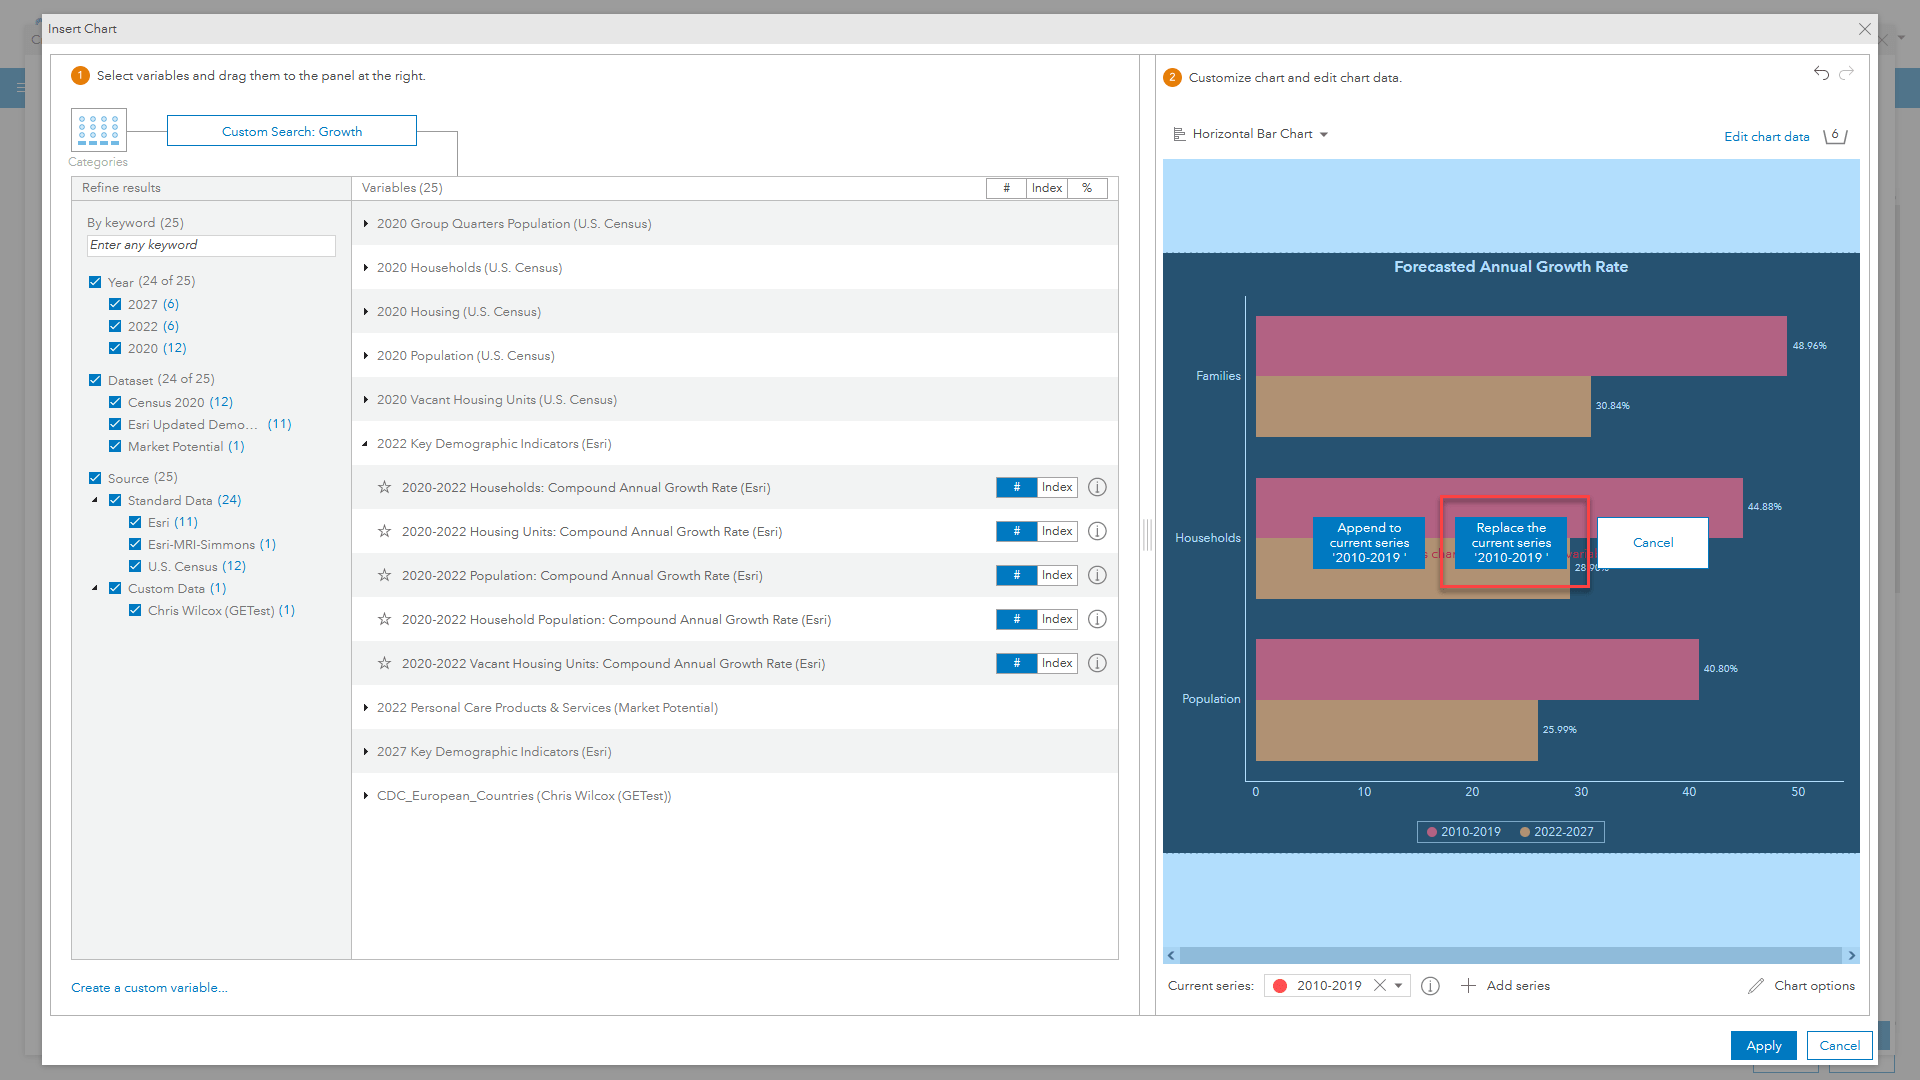Open Chart options pencil icon
This screenshot has width=1920, height=1080.
click(x=1756, y=986)
